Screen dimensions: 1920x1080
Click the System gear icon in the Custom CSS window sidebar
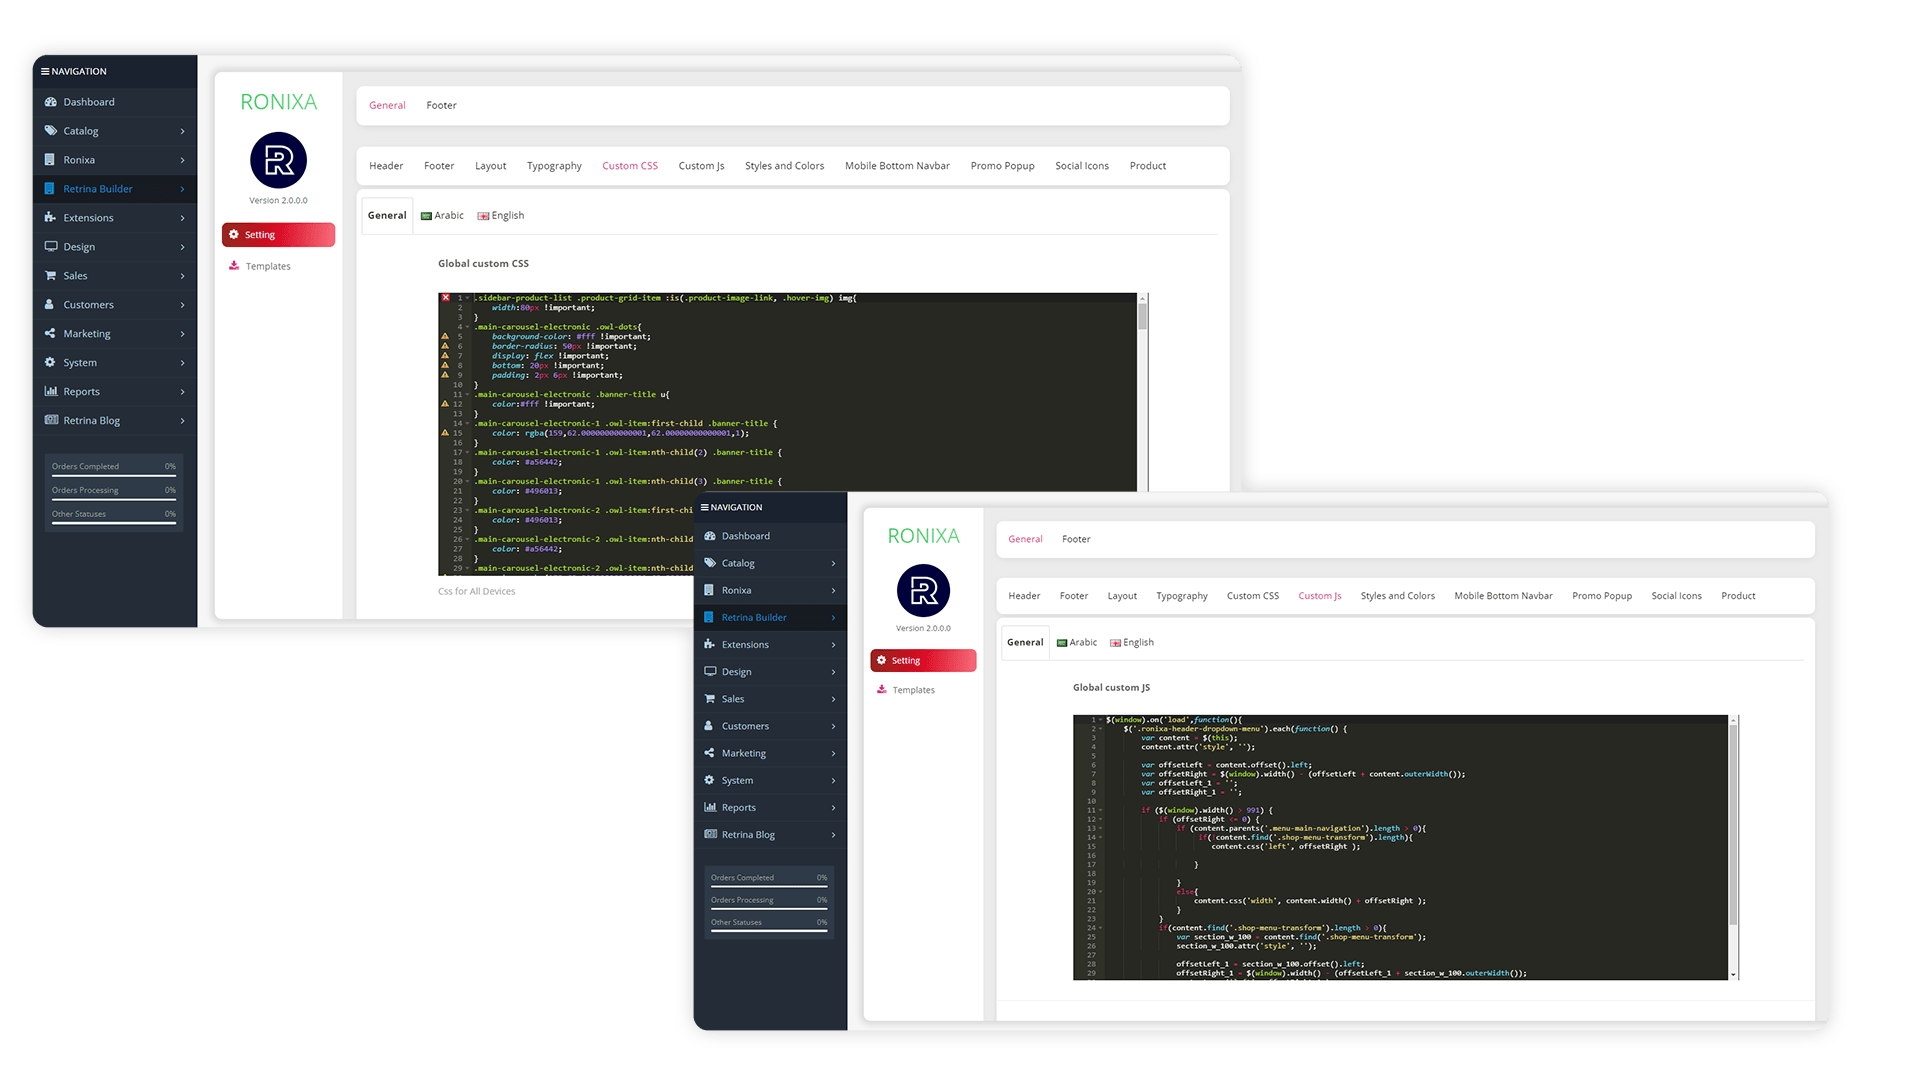pyautogui.click(x=51, y=363)
